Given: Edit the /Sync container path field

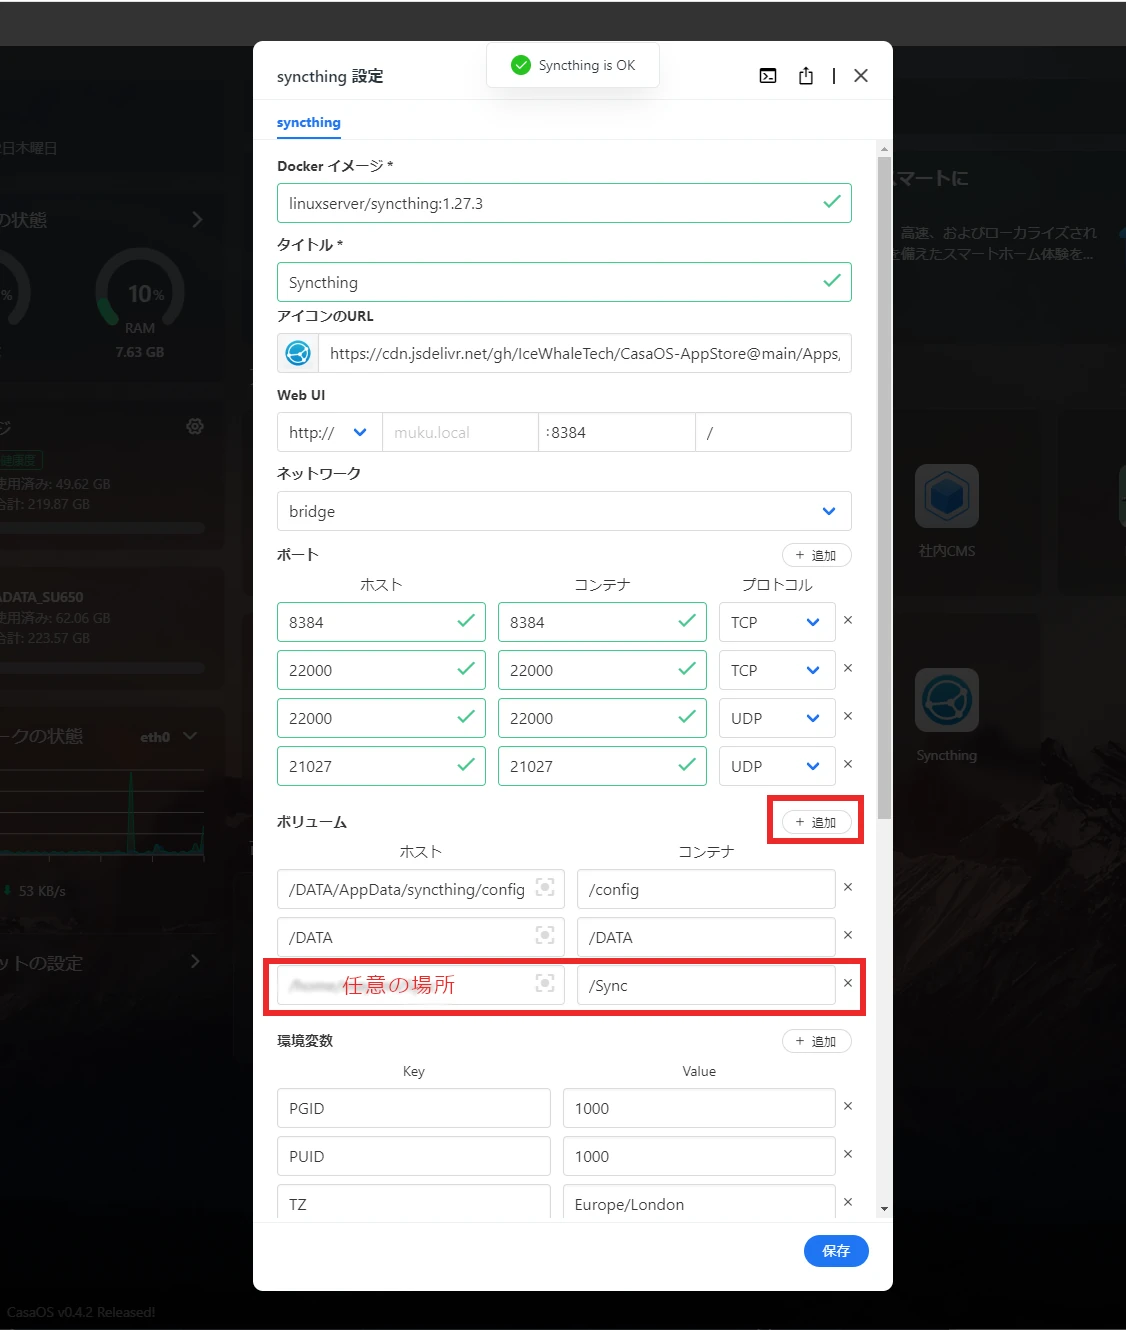Looking at the screenshot, I should [706, 985].
